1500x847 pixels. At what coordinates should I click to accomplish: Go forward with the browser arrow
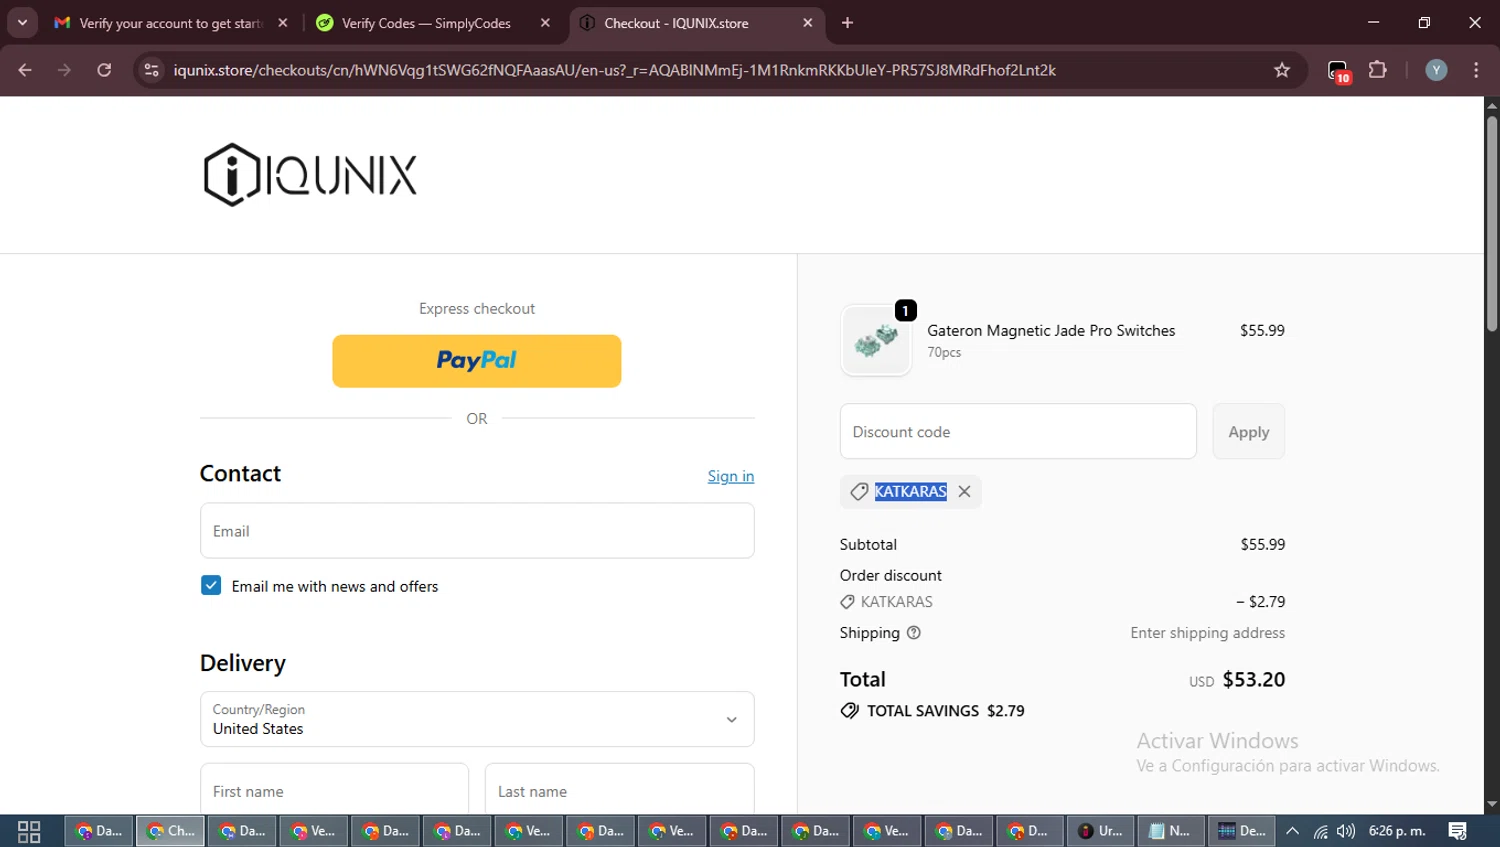(64, 70)
